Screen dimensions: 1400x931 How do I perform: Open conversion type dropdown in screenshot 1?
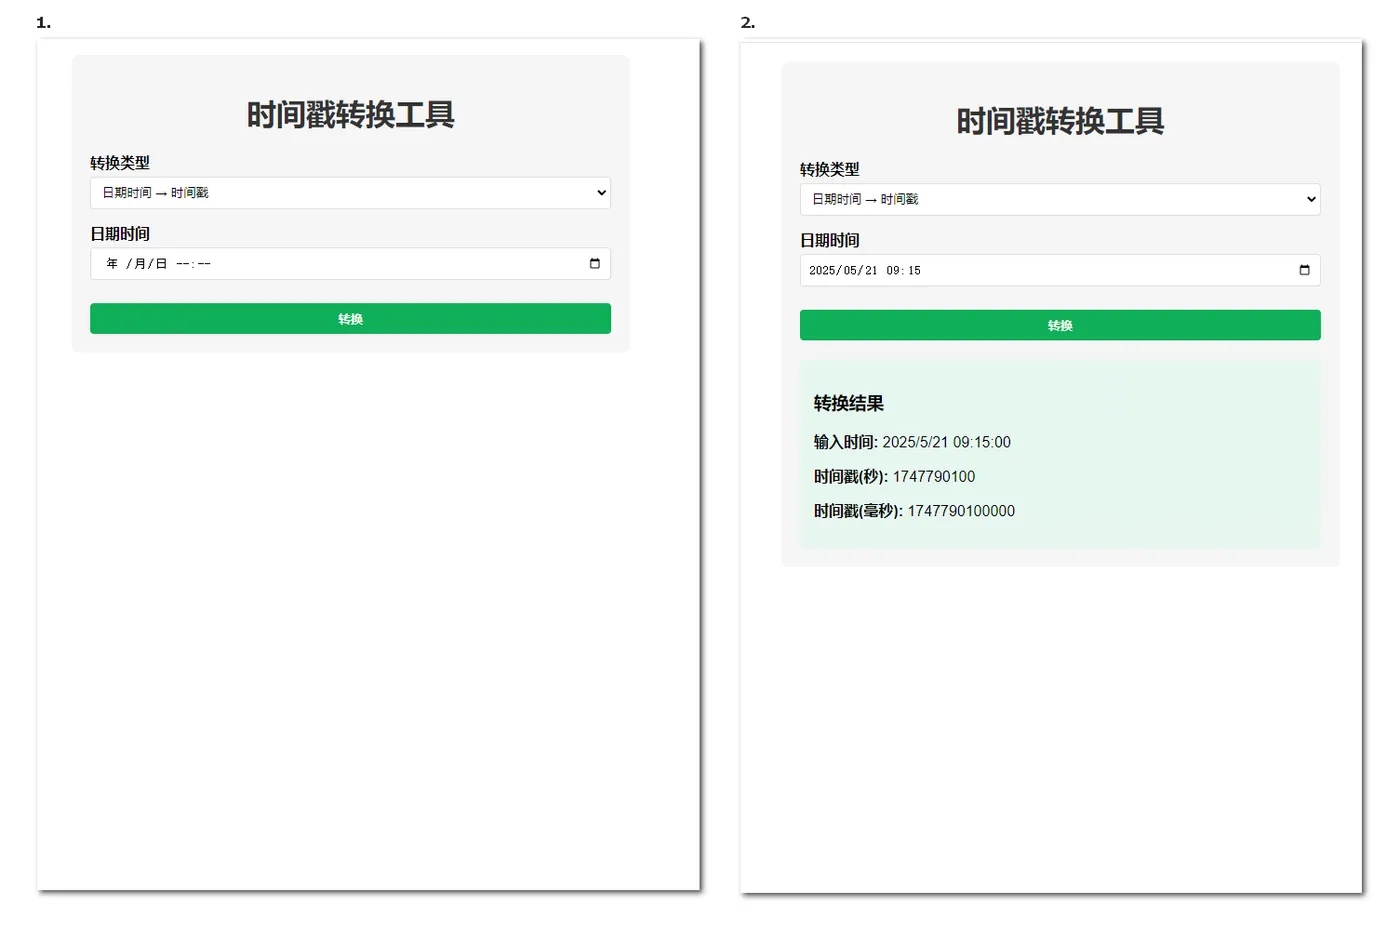[x=350, y=193]
